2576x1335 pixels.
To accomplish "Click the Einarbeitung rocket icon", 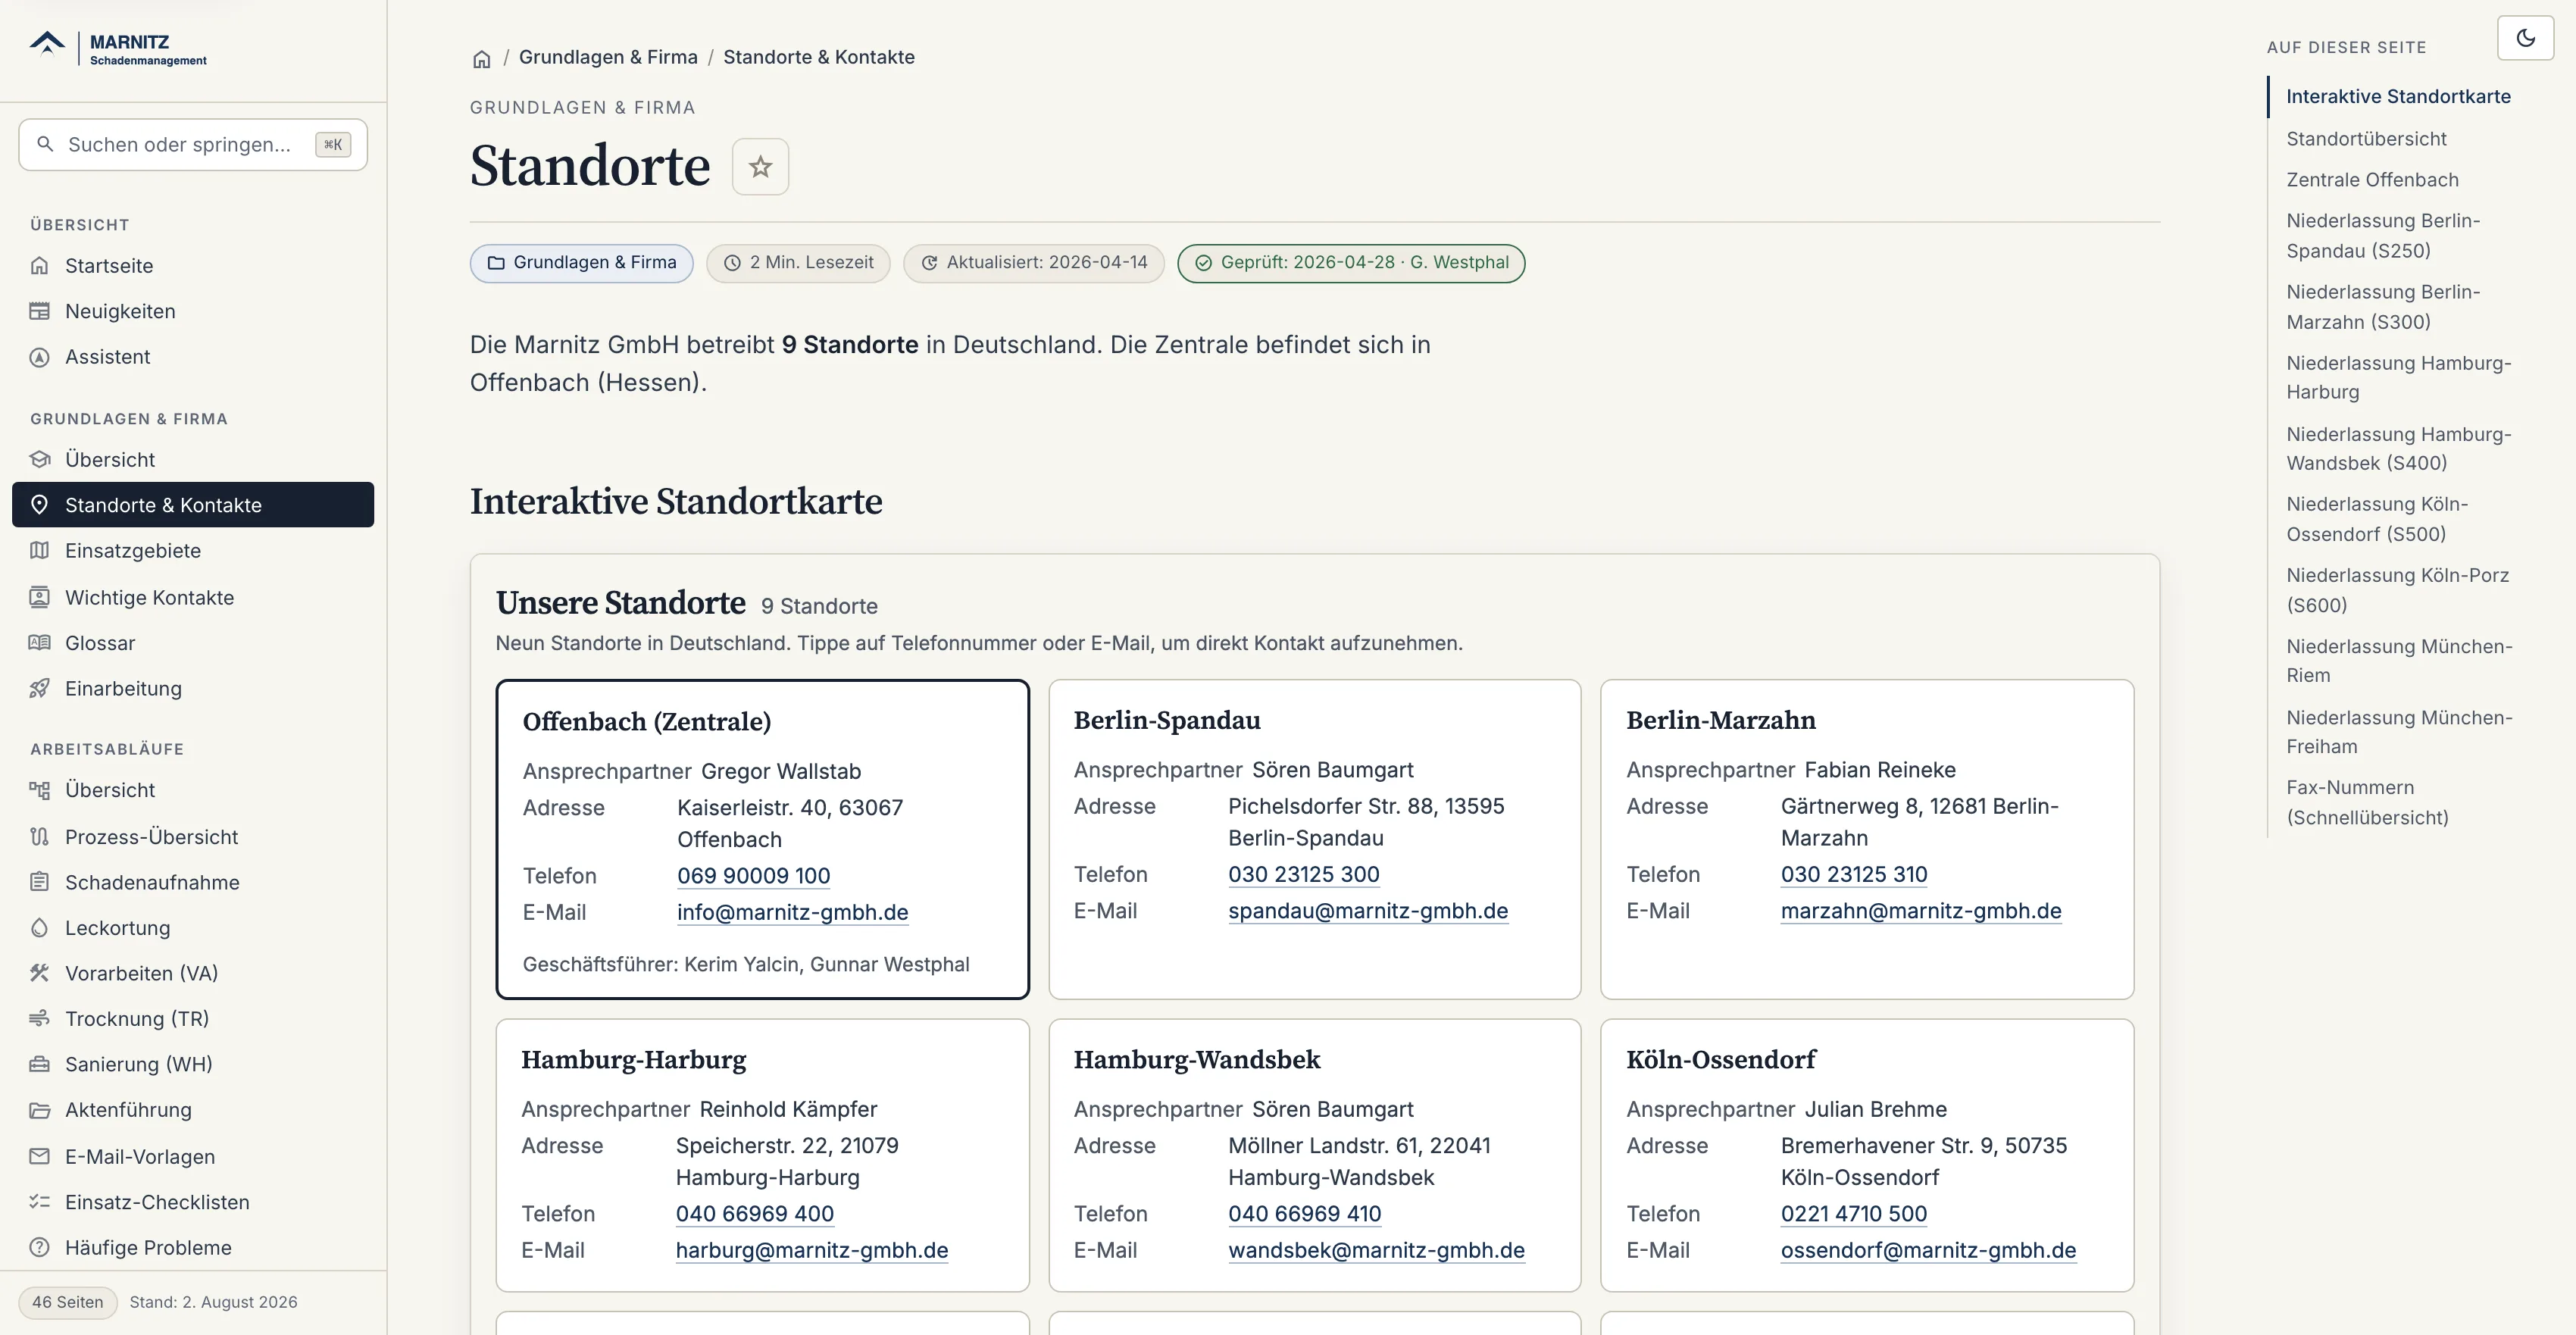I will [40, 688].
